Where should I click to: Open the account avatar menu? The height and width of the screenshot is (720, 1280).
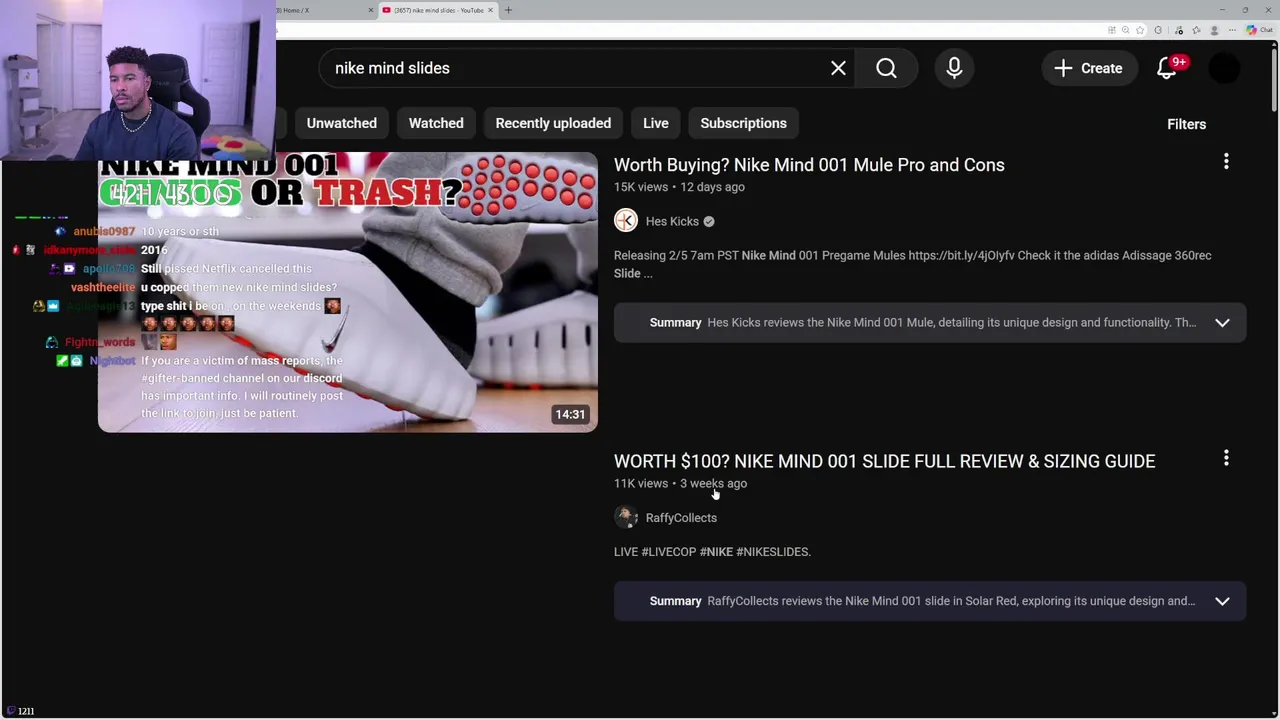pyautogui.click(x=1224, y=68)
